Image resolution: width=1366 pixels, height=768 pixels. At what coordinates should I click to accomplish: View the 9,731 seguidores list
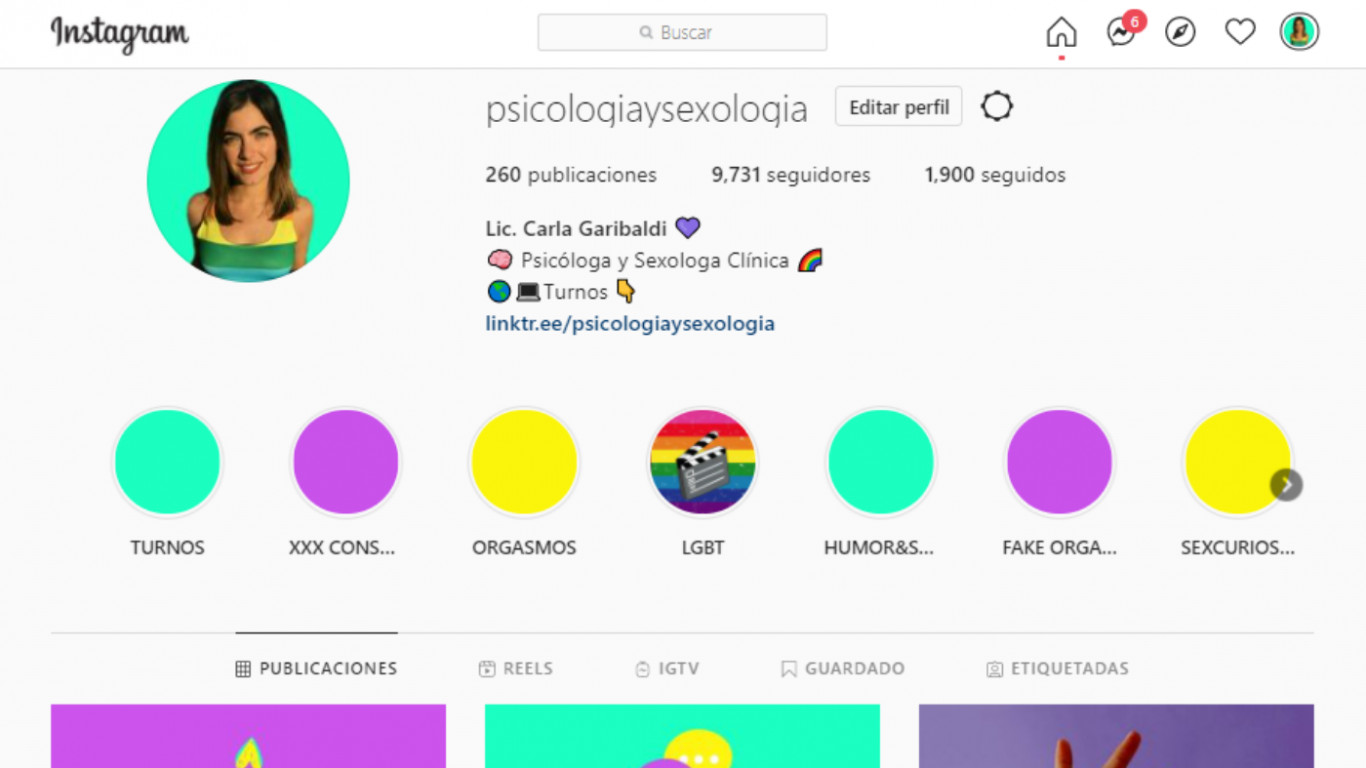791,175
